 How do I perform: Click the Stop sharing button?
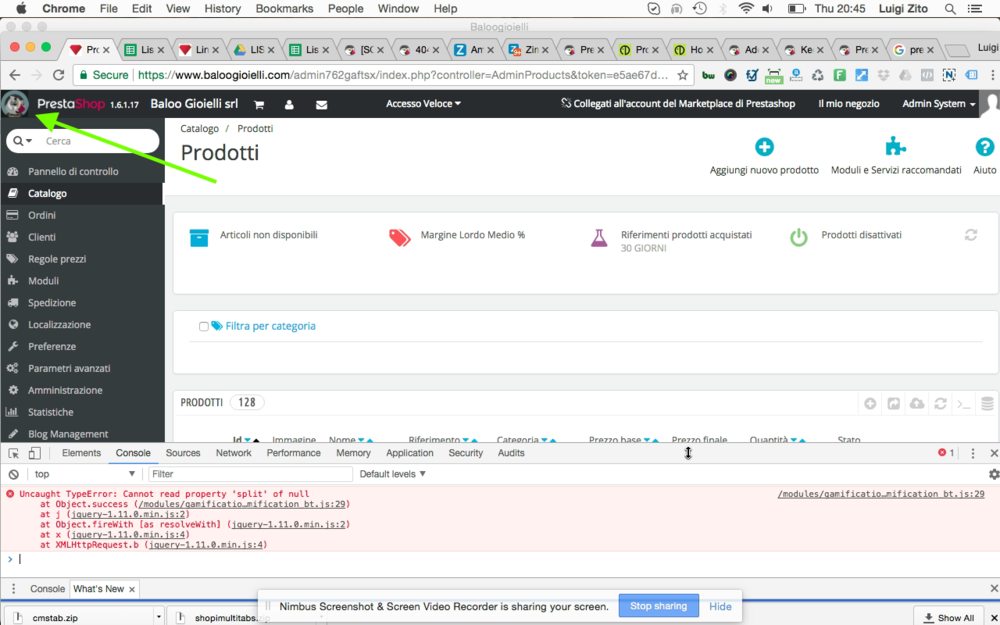click(x=658, y=605)
